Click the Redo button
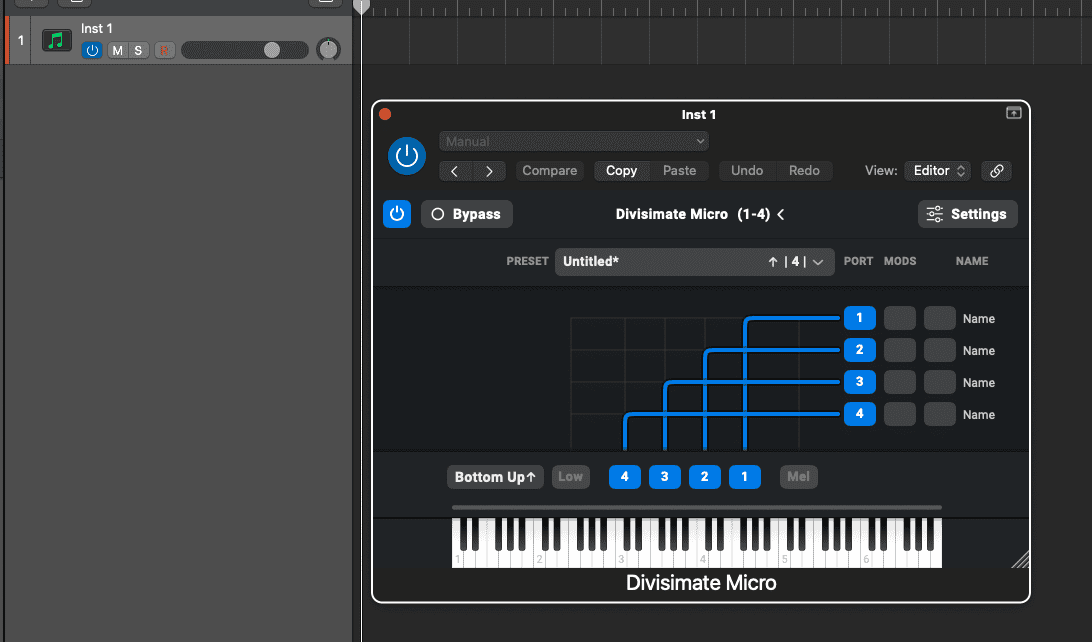 804,171
